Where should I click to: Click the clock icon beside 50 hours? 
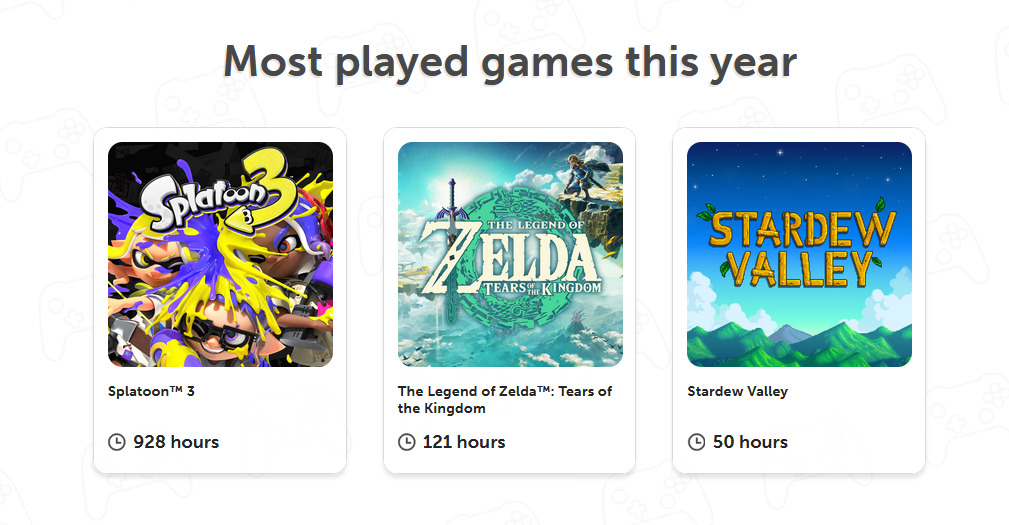coord(696,442)
